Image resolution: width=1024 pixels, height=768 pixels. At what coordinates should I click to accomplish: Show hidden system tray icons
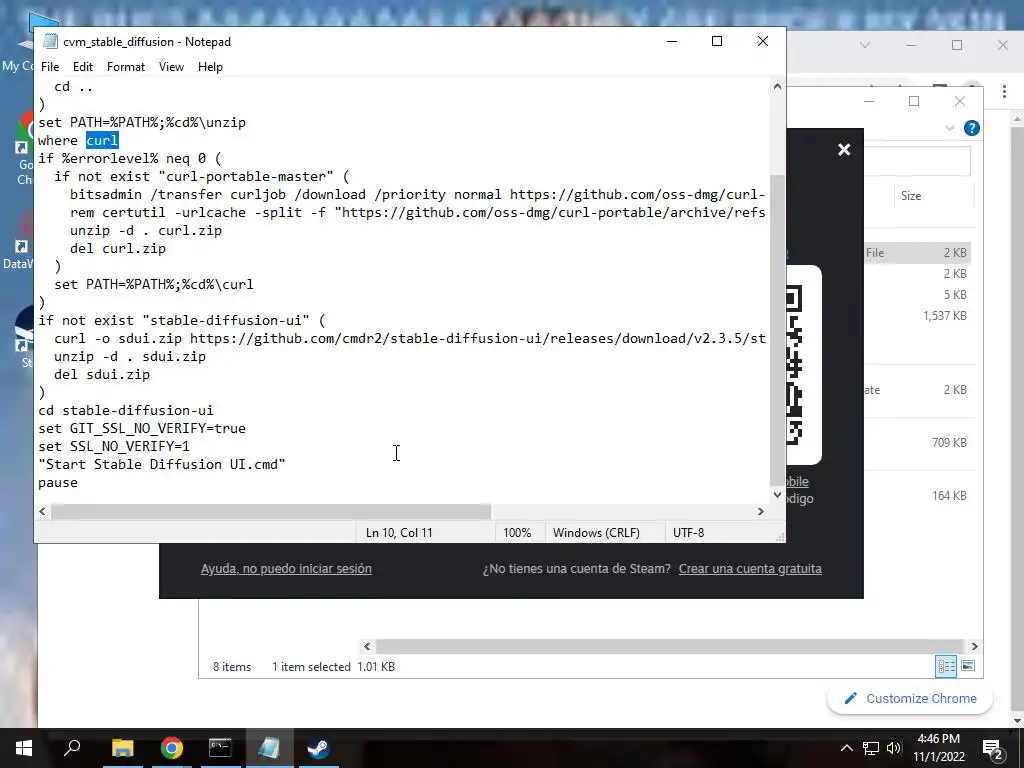(846, 748)
